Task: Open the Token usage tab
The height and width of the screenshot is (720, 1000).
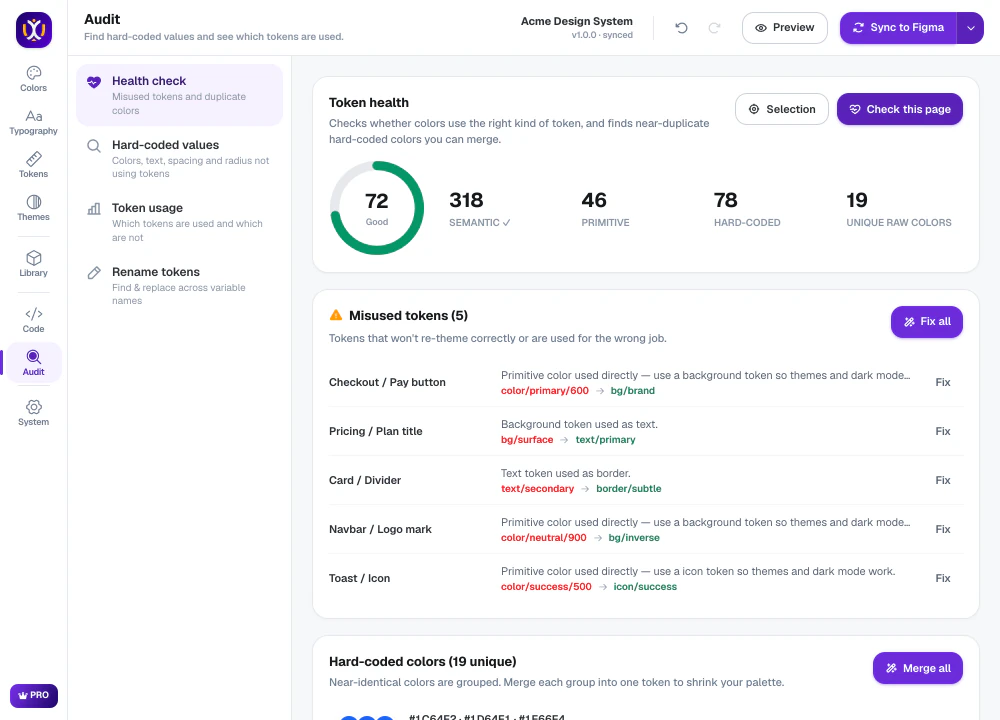Action: (x=179, y=222)
